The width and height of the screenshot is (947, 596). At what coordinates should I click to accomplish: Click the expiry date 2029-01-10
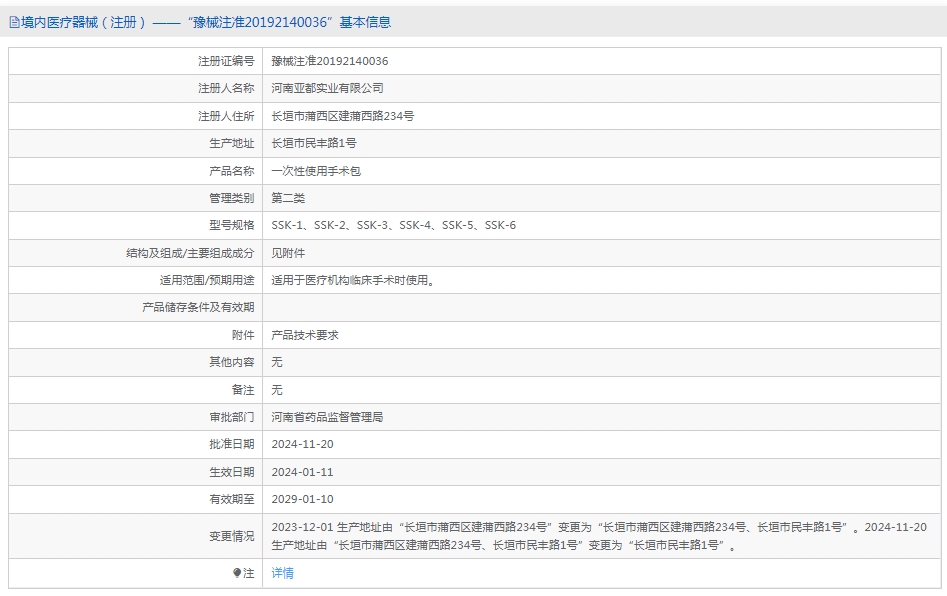302,499
